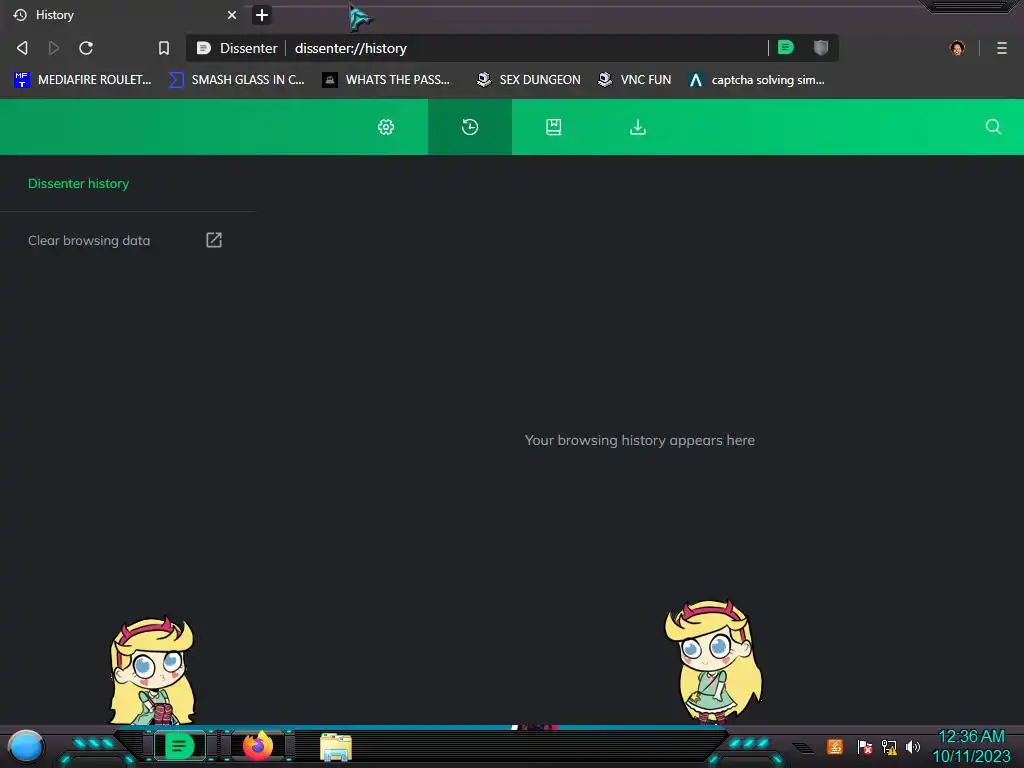Go forward with the forward arrow

pos(54,48)
